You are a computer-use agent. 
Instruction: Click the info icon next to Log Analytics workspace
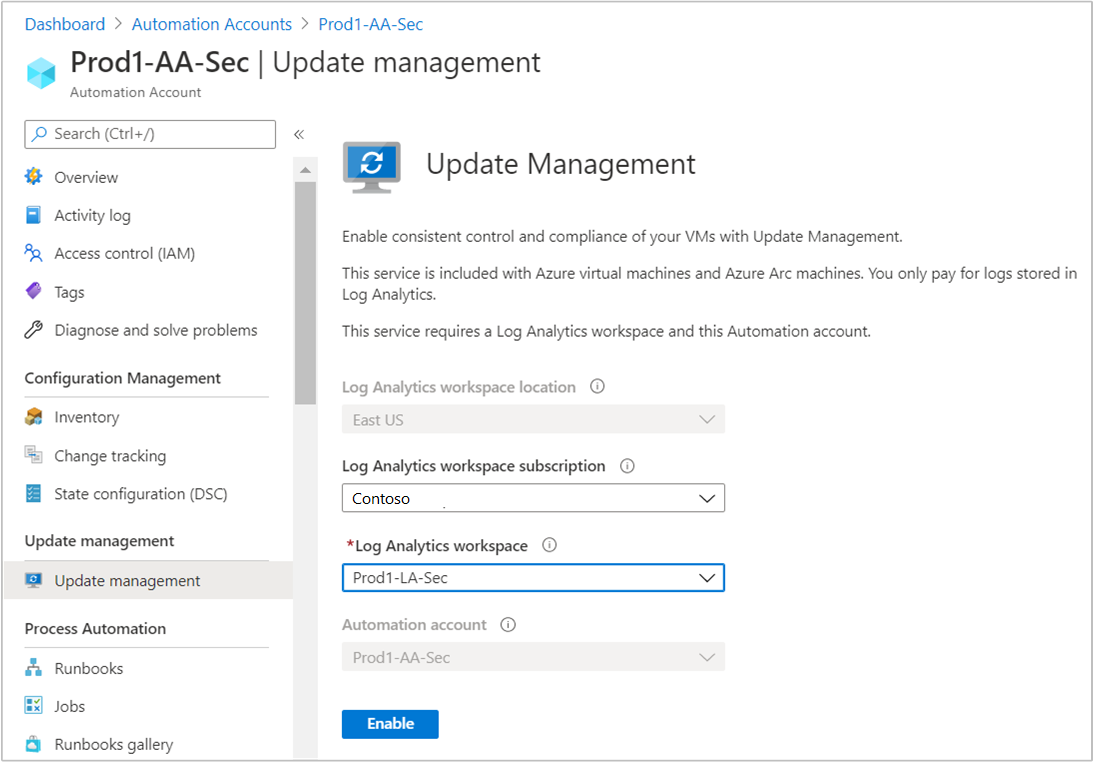pos(548,545)
